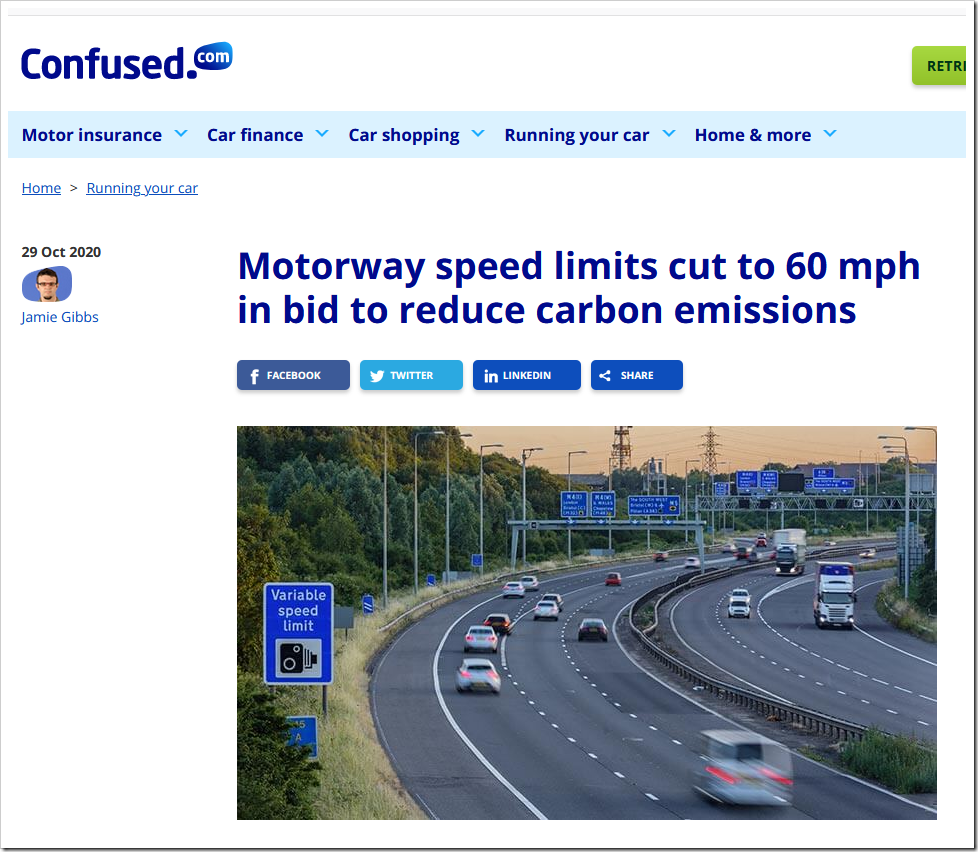Click the Motorway speed limits headline
978x852 pixels.
tap(579, 288)
